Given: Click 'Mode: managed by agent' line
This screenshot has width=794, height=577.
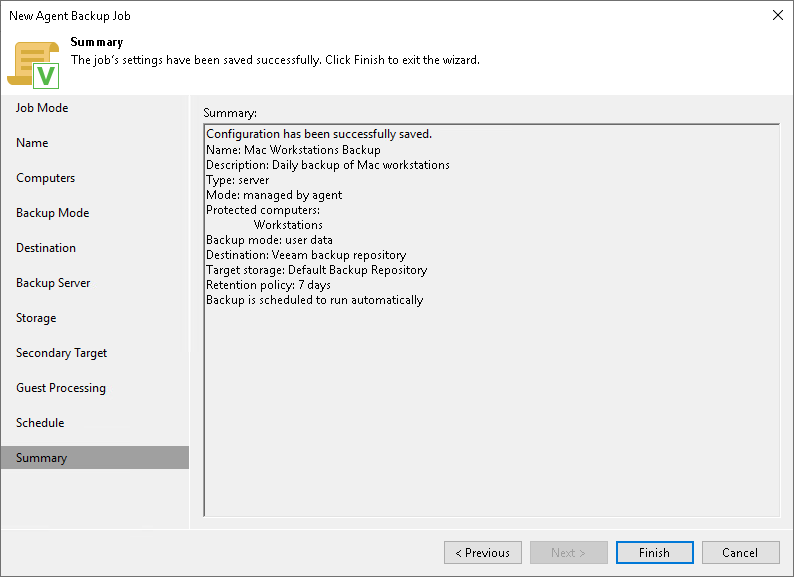Looking at the screenshot, I should [x=274, y=195].
